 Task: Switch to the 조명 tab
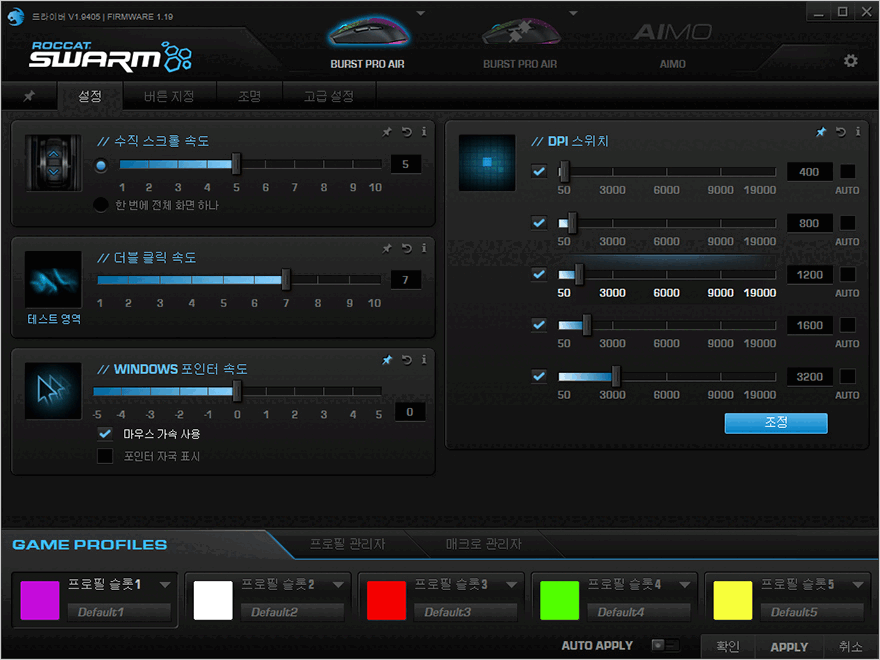[x=250, y=96]
